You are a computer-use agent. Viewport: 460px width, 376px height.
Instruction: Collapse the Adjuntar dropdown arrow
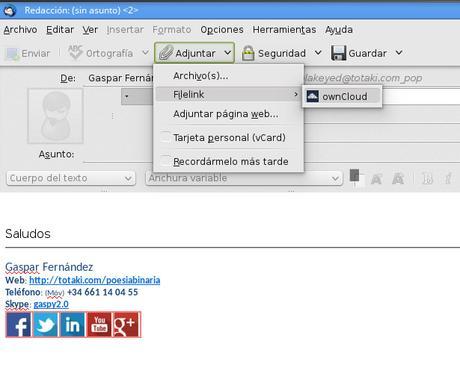click(228, 53)
